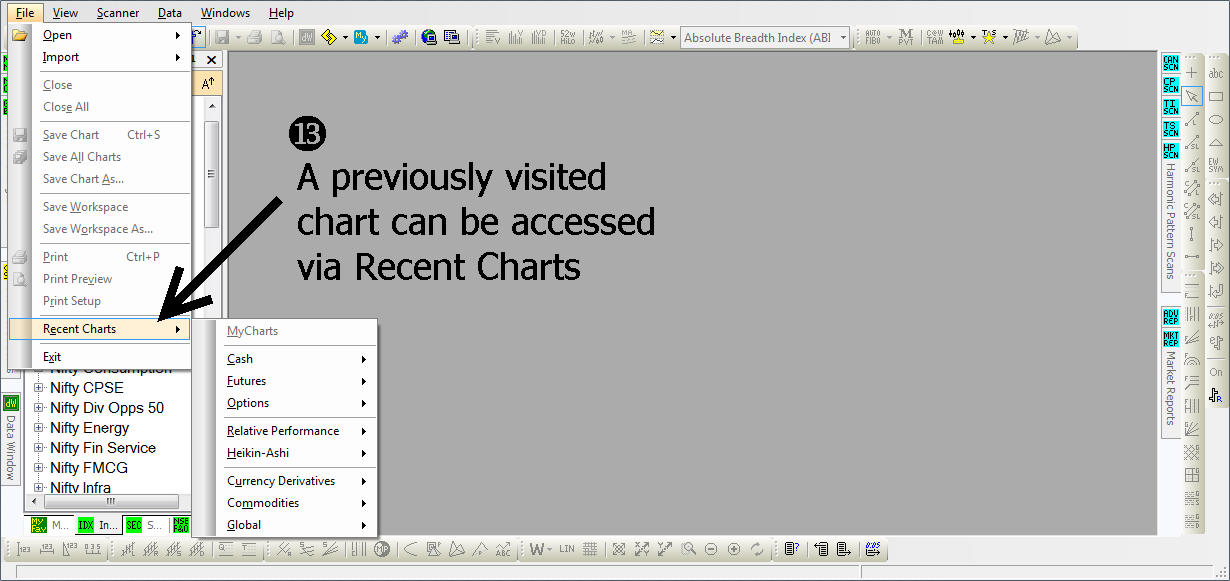Viewport: 1230px width, 581px height.
Task: Click the MP market profile icon
Action: click(x=382, y=549)
